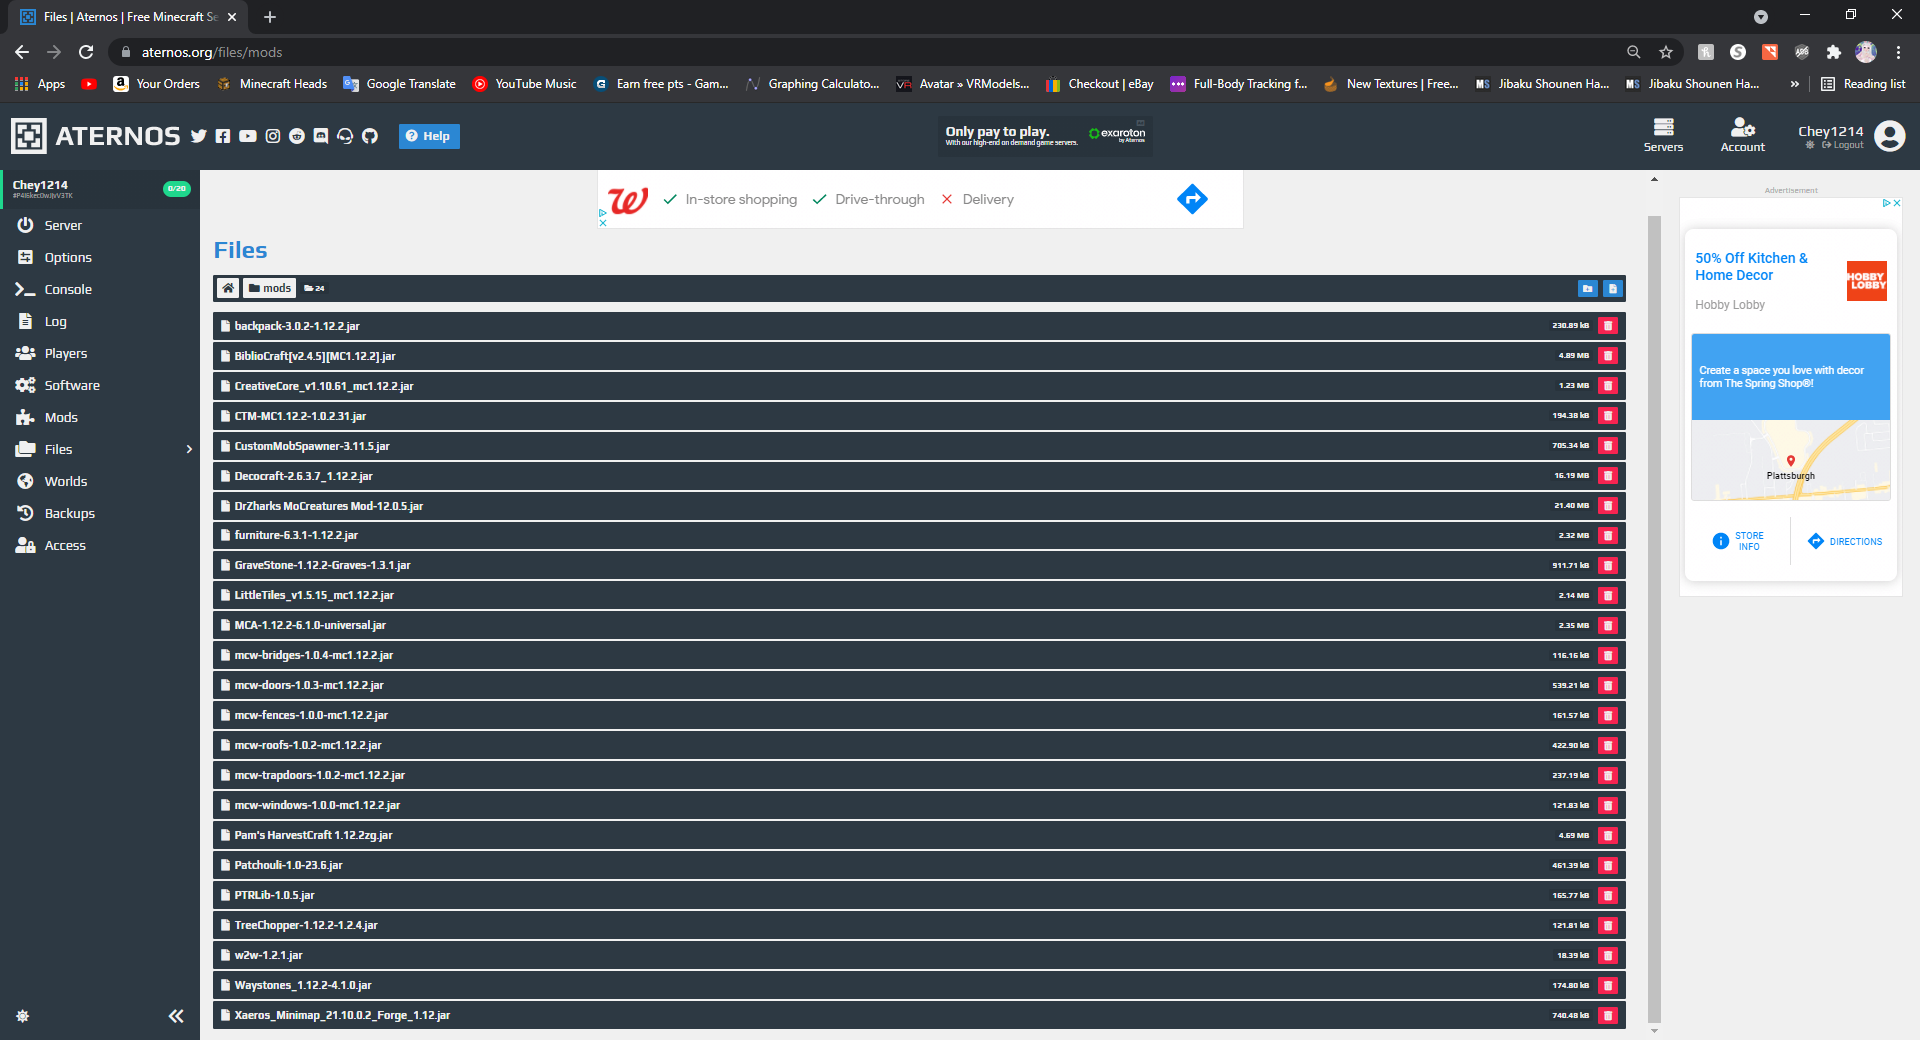Bookmark this page with star icon

click(x=1666, y=52)
